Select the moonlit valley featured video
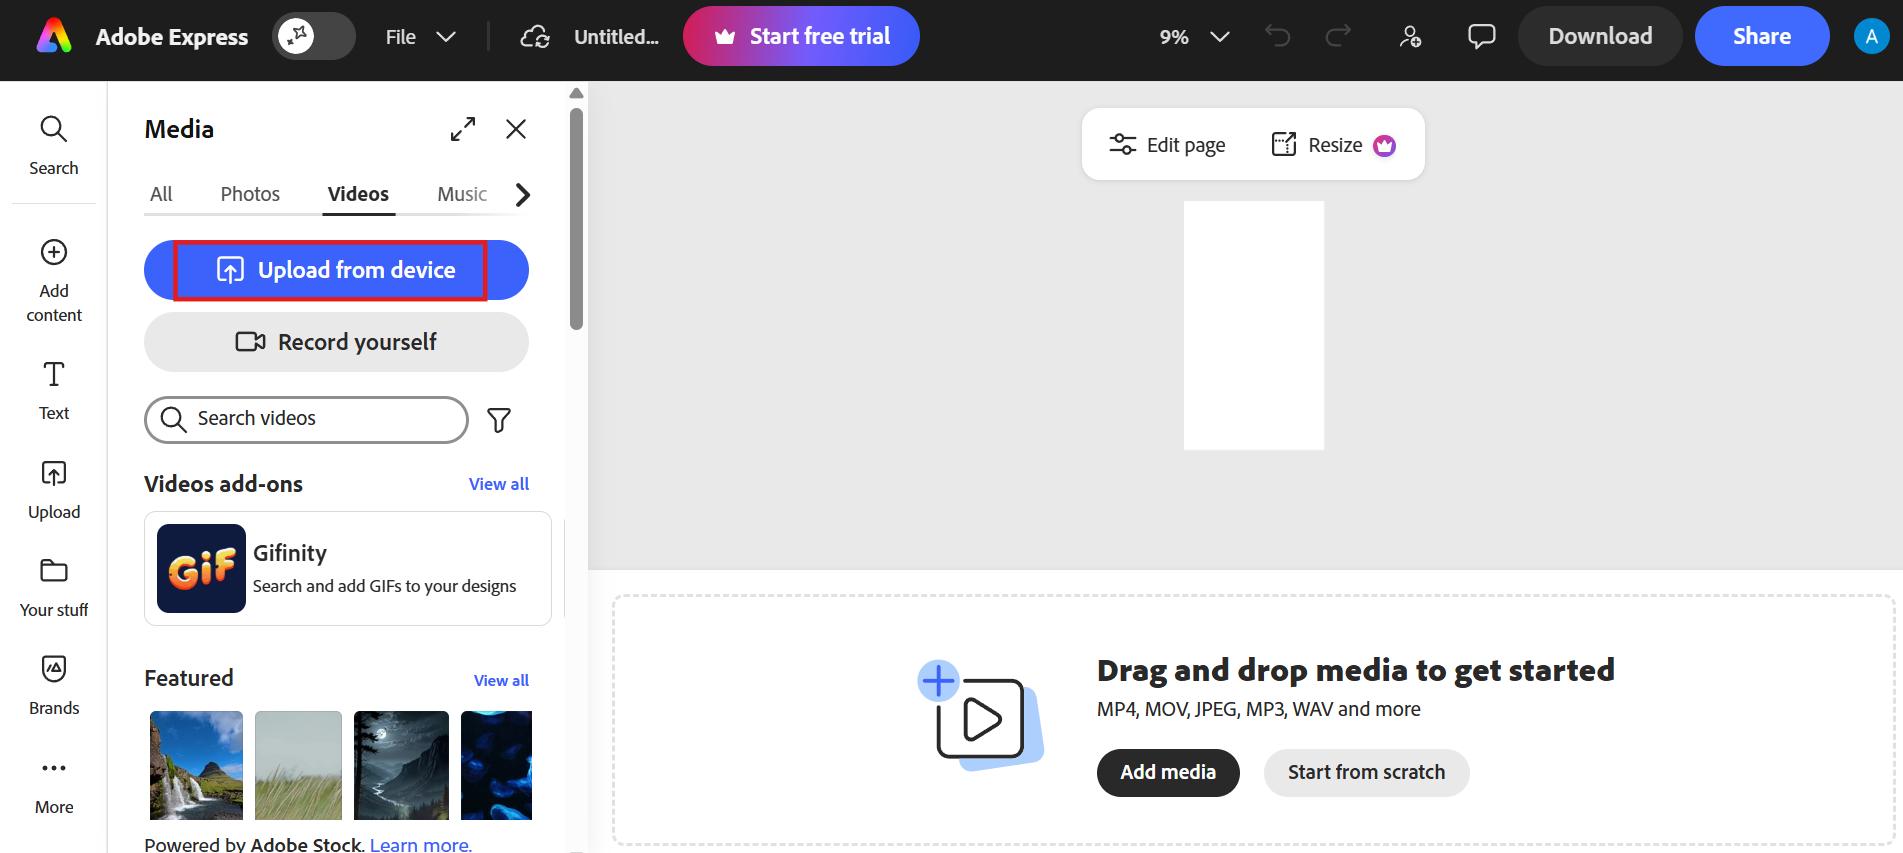The height and width of the screenshot is (853, 1903). point(401,765)
